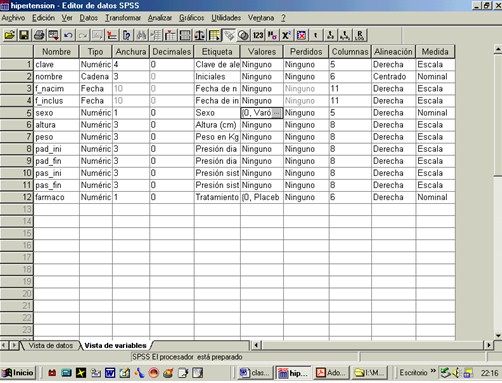Open the Archivo menu
The width and height of the screenshot is (502, 383).
click(13, 18)
